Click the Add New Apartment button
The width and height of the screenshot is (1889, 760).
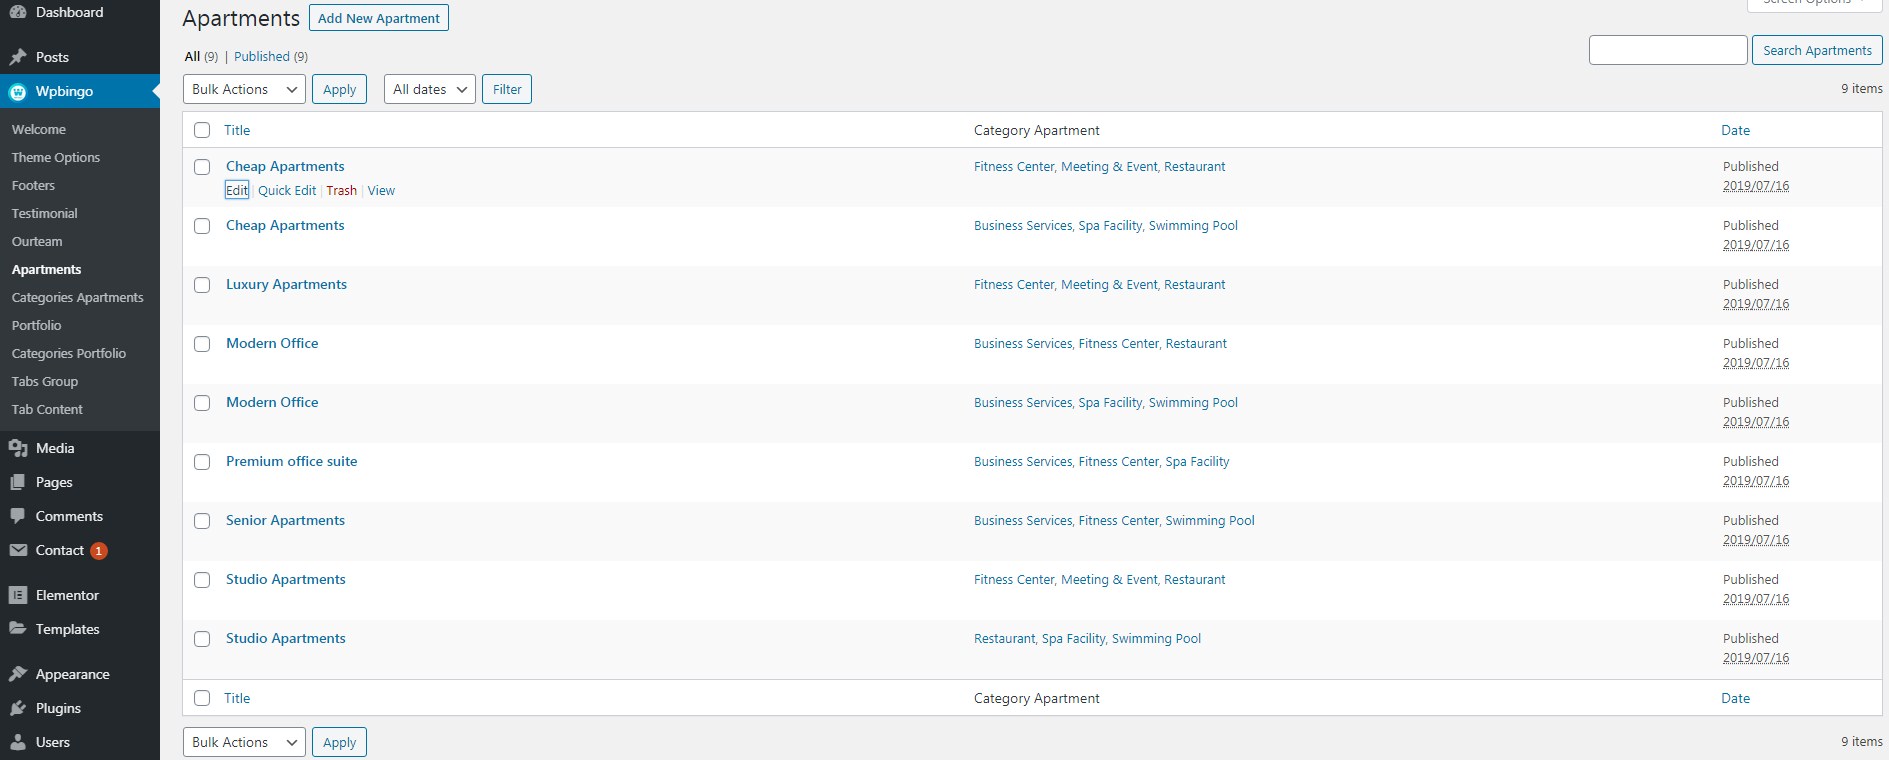[x=379, y=18]
